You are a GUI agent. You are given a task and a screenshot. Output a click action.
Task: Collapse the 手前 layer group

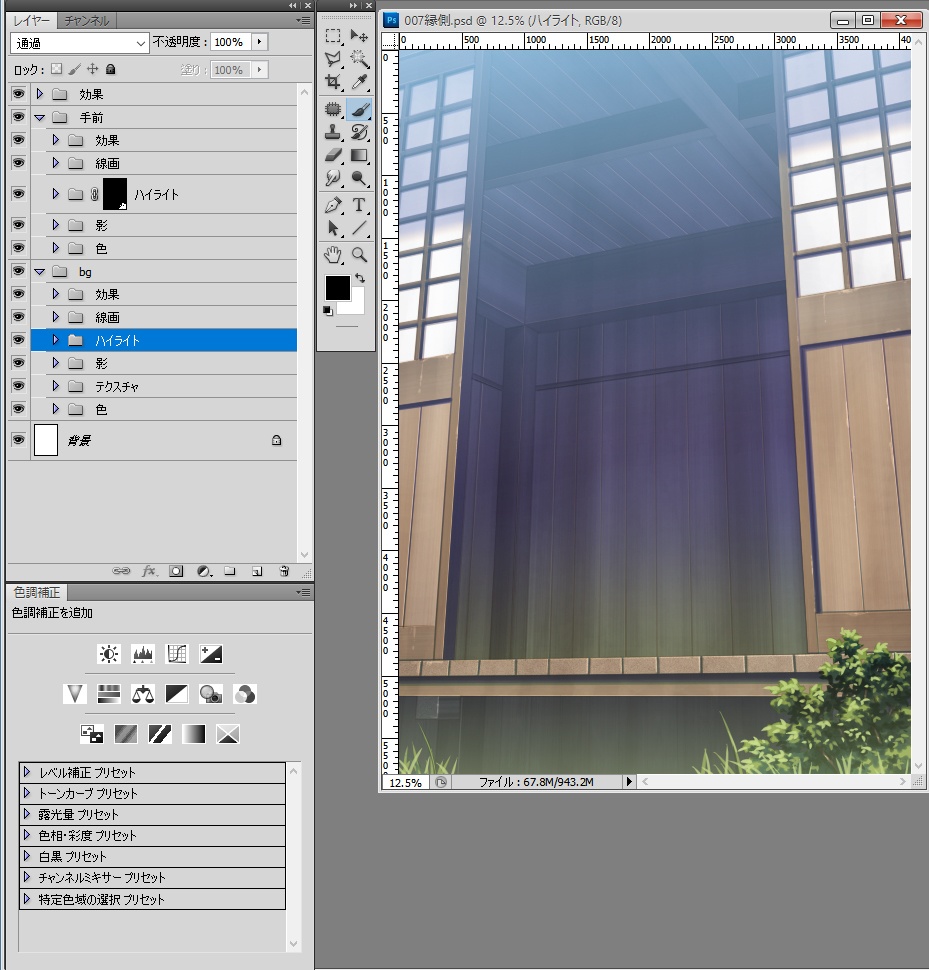(x=40, y=117)
